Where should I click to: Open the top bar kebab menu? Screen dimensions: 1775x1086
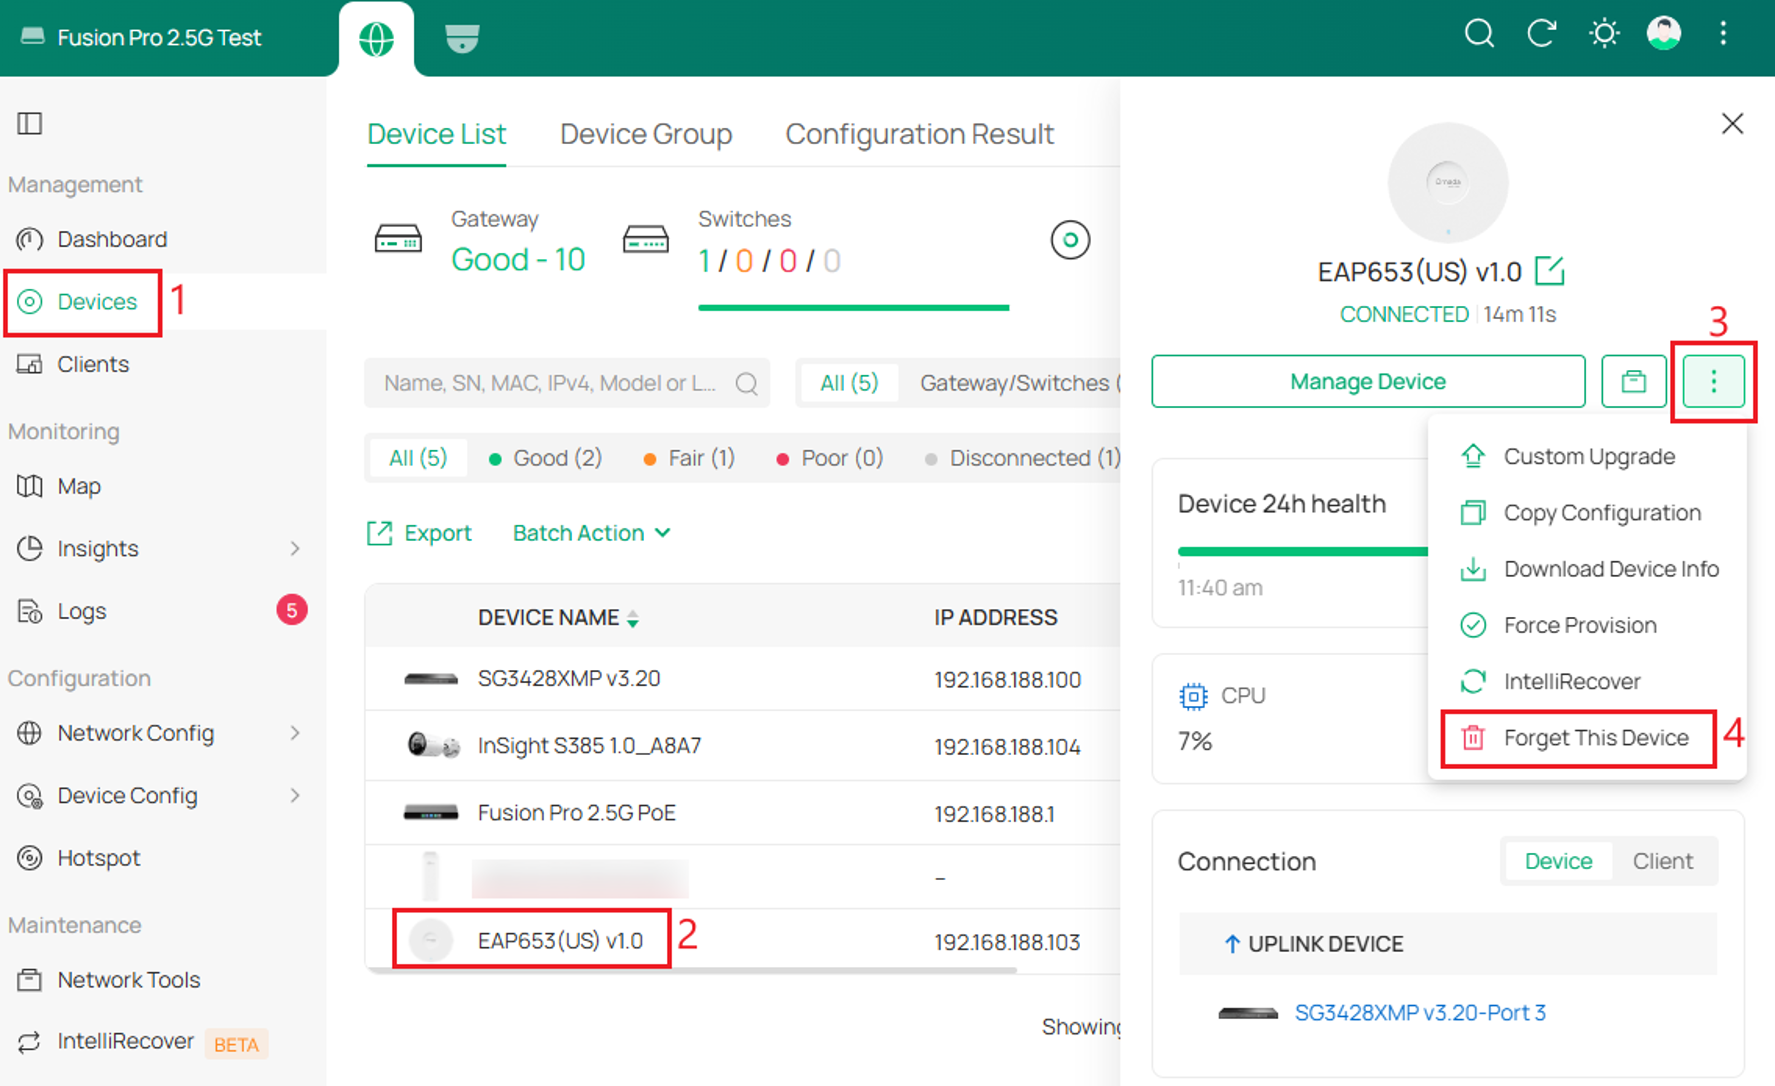pyautogui.click(x=1723, y=34)
